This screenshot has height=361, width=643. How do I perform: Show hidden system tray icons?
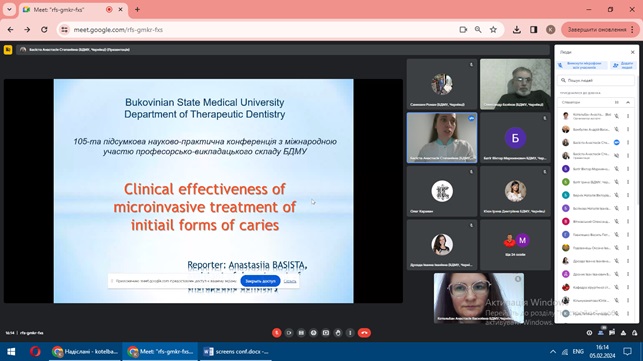coord(553,352)
